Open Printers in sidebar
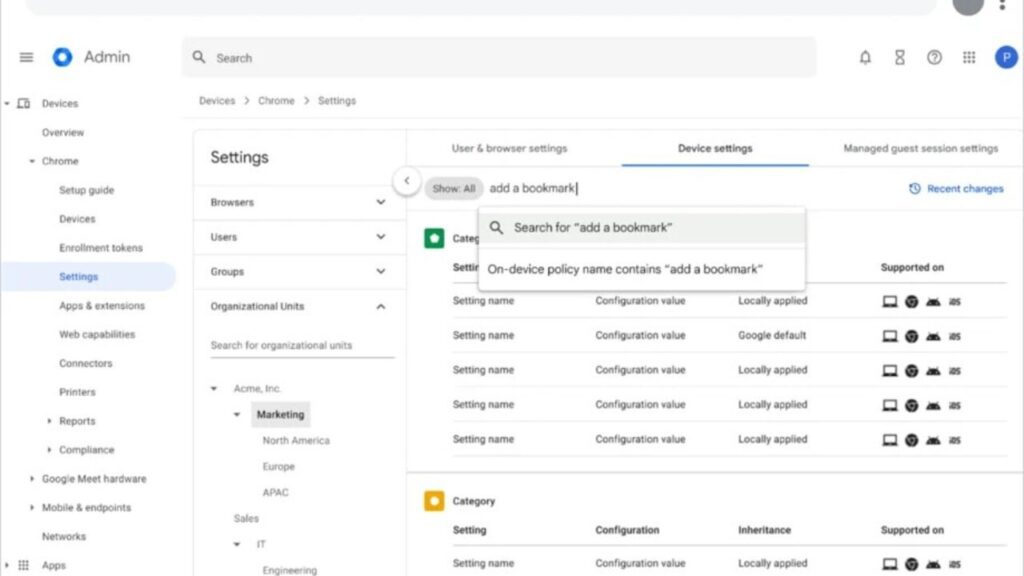 tap(77, 392)
